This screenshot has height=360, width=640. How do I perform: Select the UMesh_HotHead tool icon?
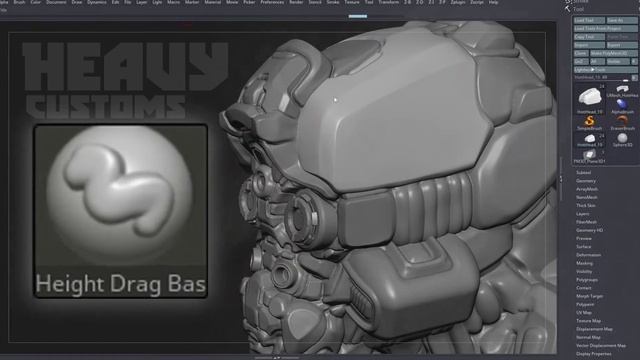(622, 89)
